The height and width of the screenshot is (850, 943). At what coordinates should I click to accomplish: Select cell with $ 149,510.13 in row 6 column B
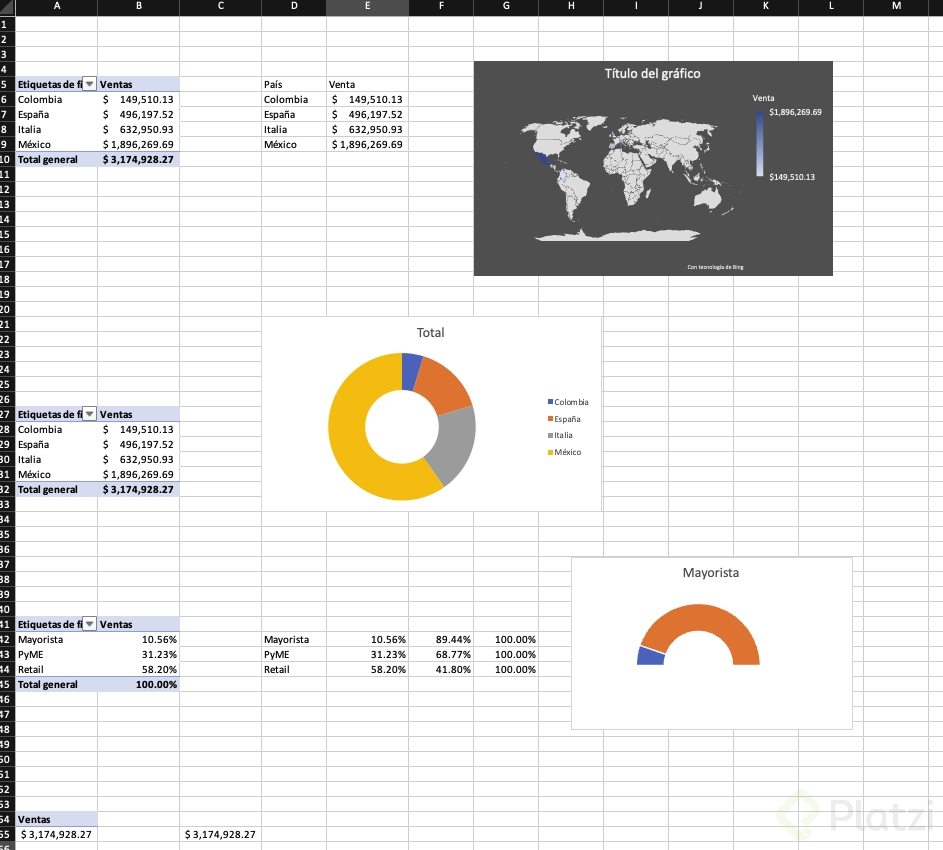click(x=138, y=99)
